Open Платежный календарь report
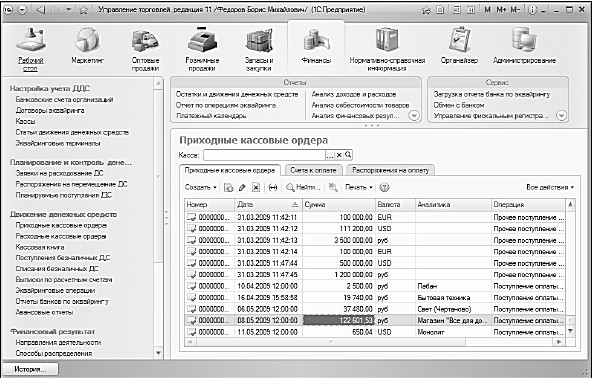Image resolution: width=593 pixels, height=378 pixels. pyautogui.click(x=211, y=116)
